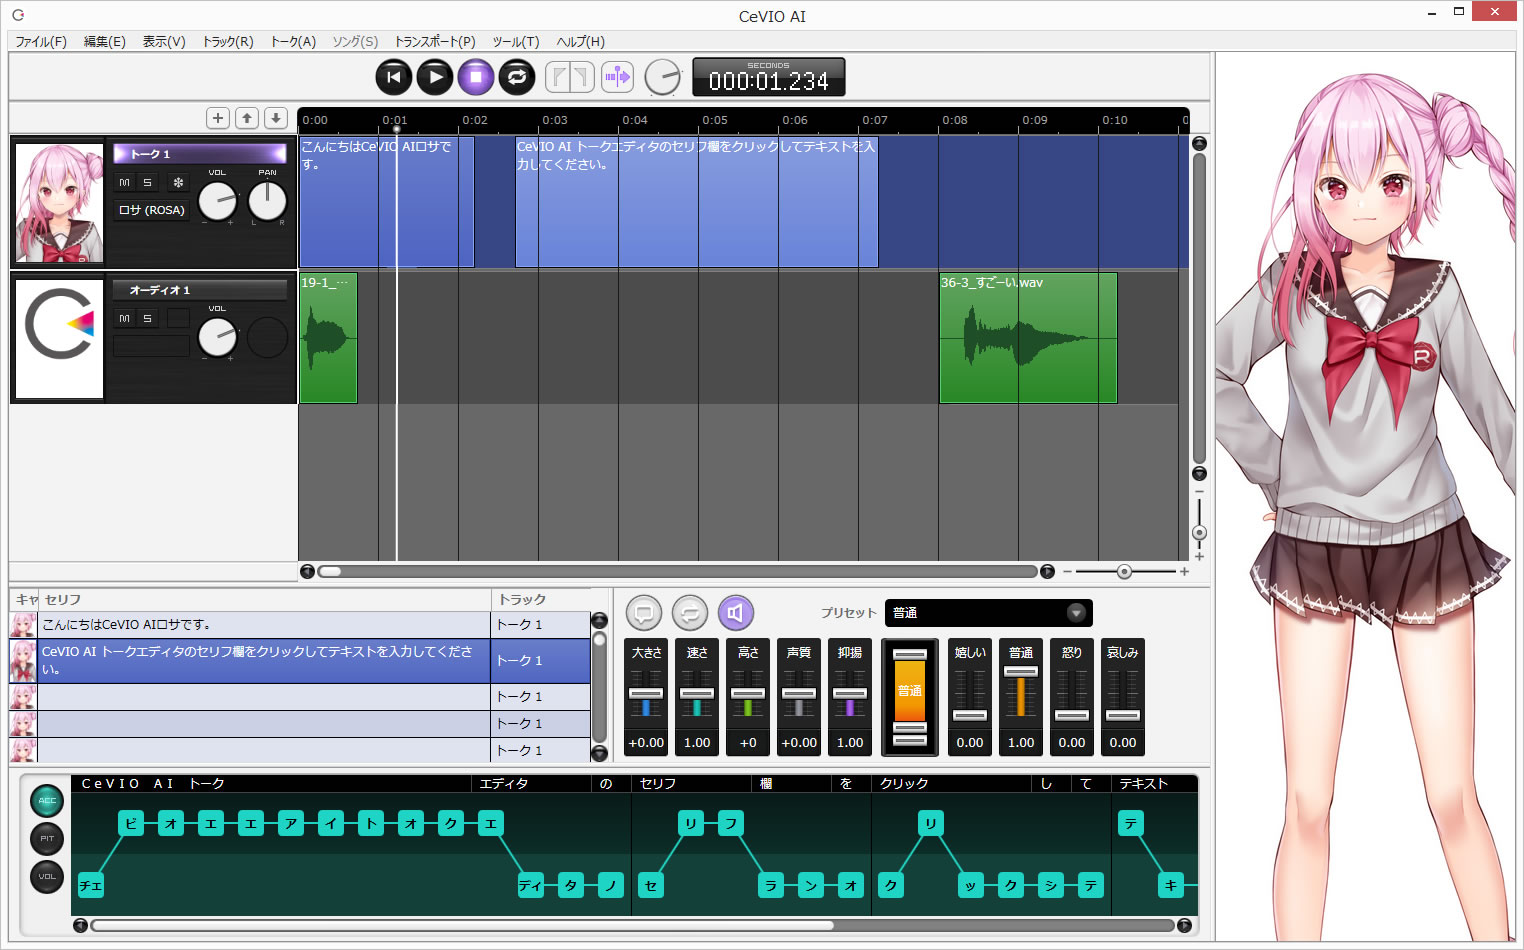Click the grey looping arrows button above the sliders
The image size is (1524, 950).
tap(690, 612)
